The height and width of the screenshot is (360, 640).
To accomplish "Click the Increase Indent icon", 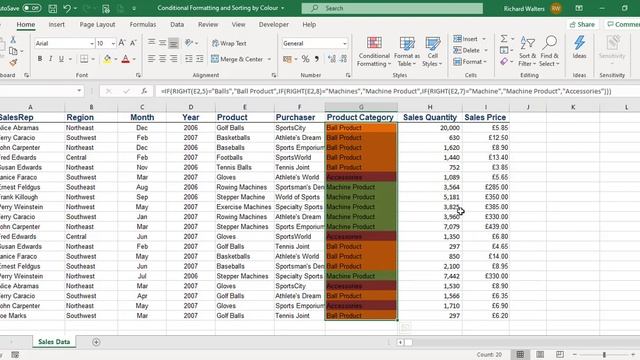I will click(200, 59).
